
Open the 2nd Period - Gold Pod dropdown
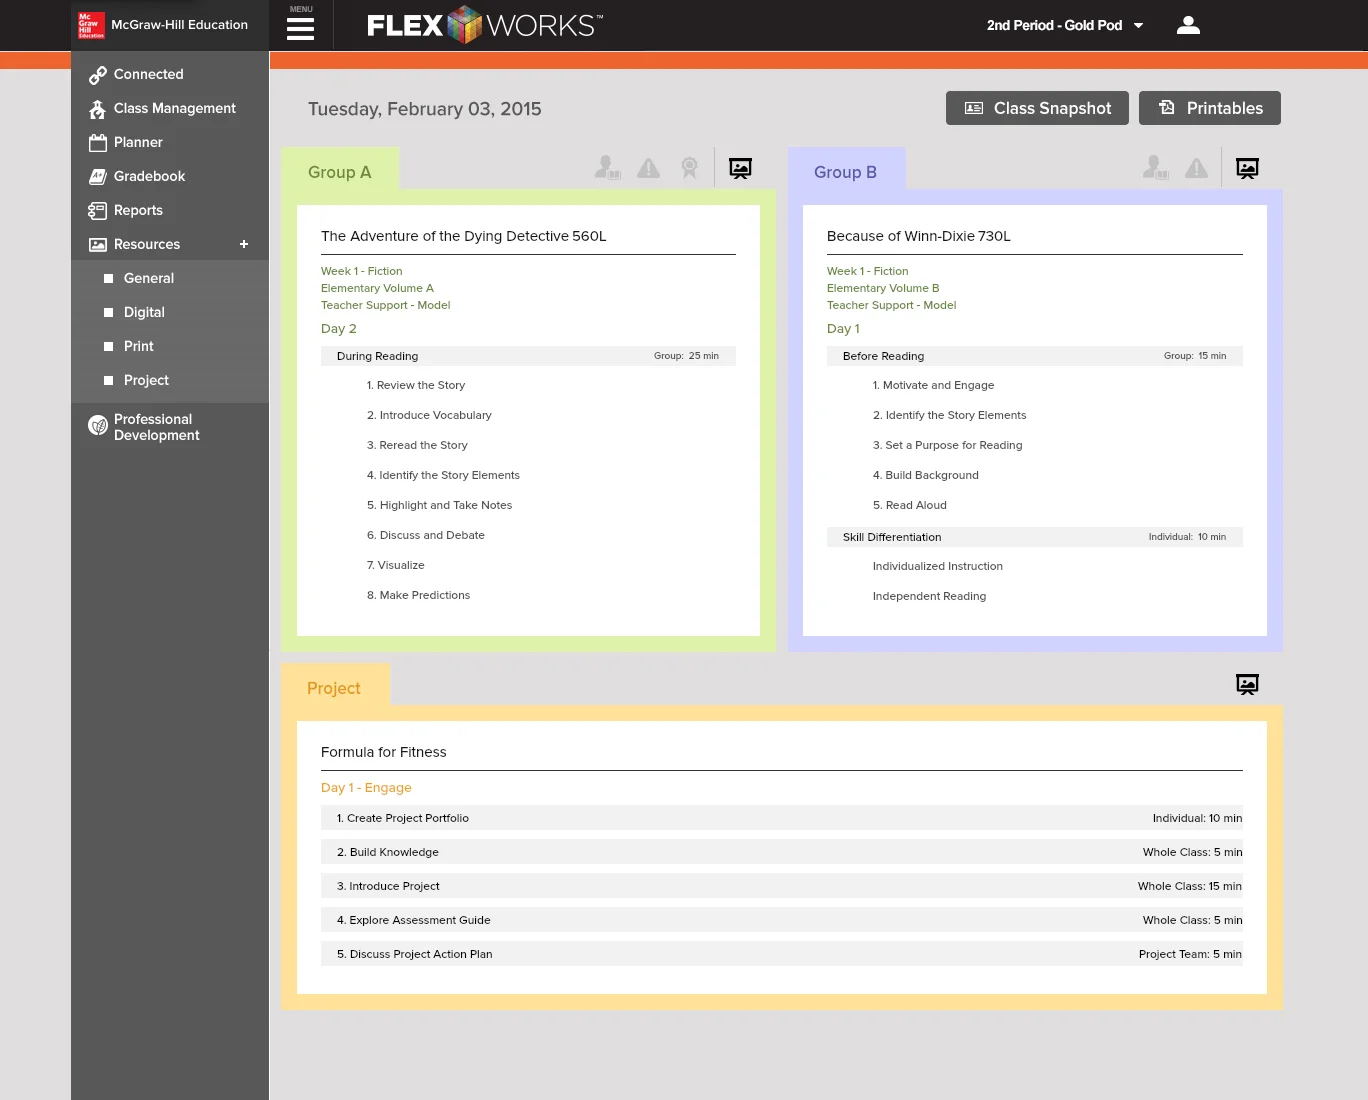click(1064, 25)
